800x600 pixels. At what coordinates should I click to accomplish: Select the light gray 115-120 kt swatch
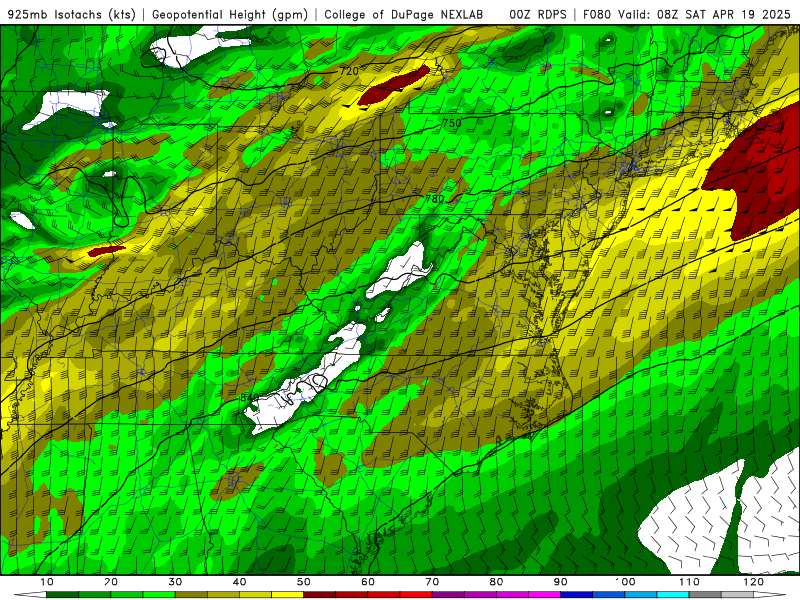pos(737,595)
